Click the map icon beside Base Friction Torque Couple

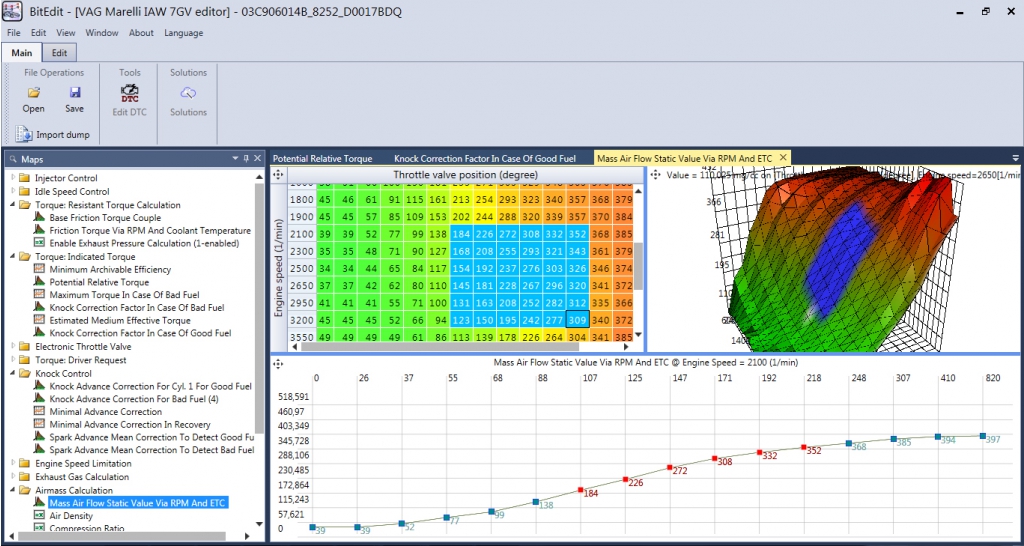(x=39, y=217)
